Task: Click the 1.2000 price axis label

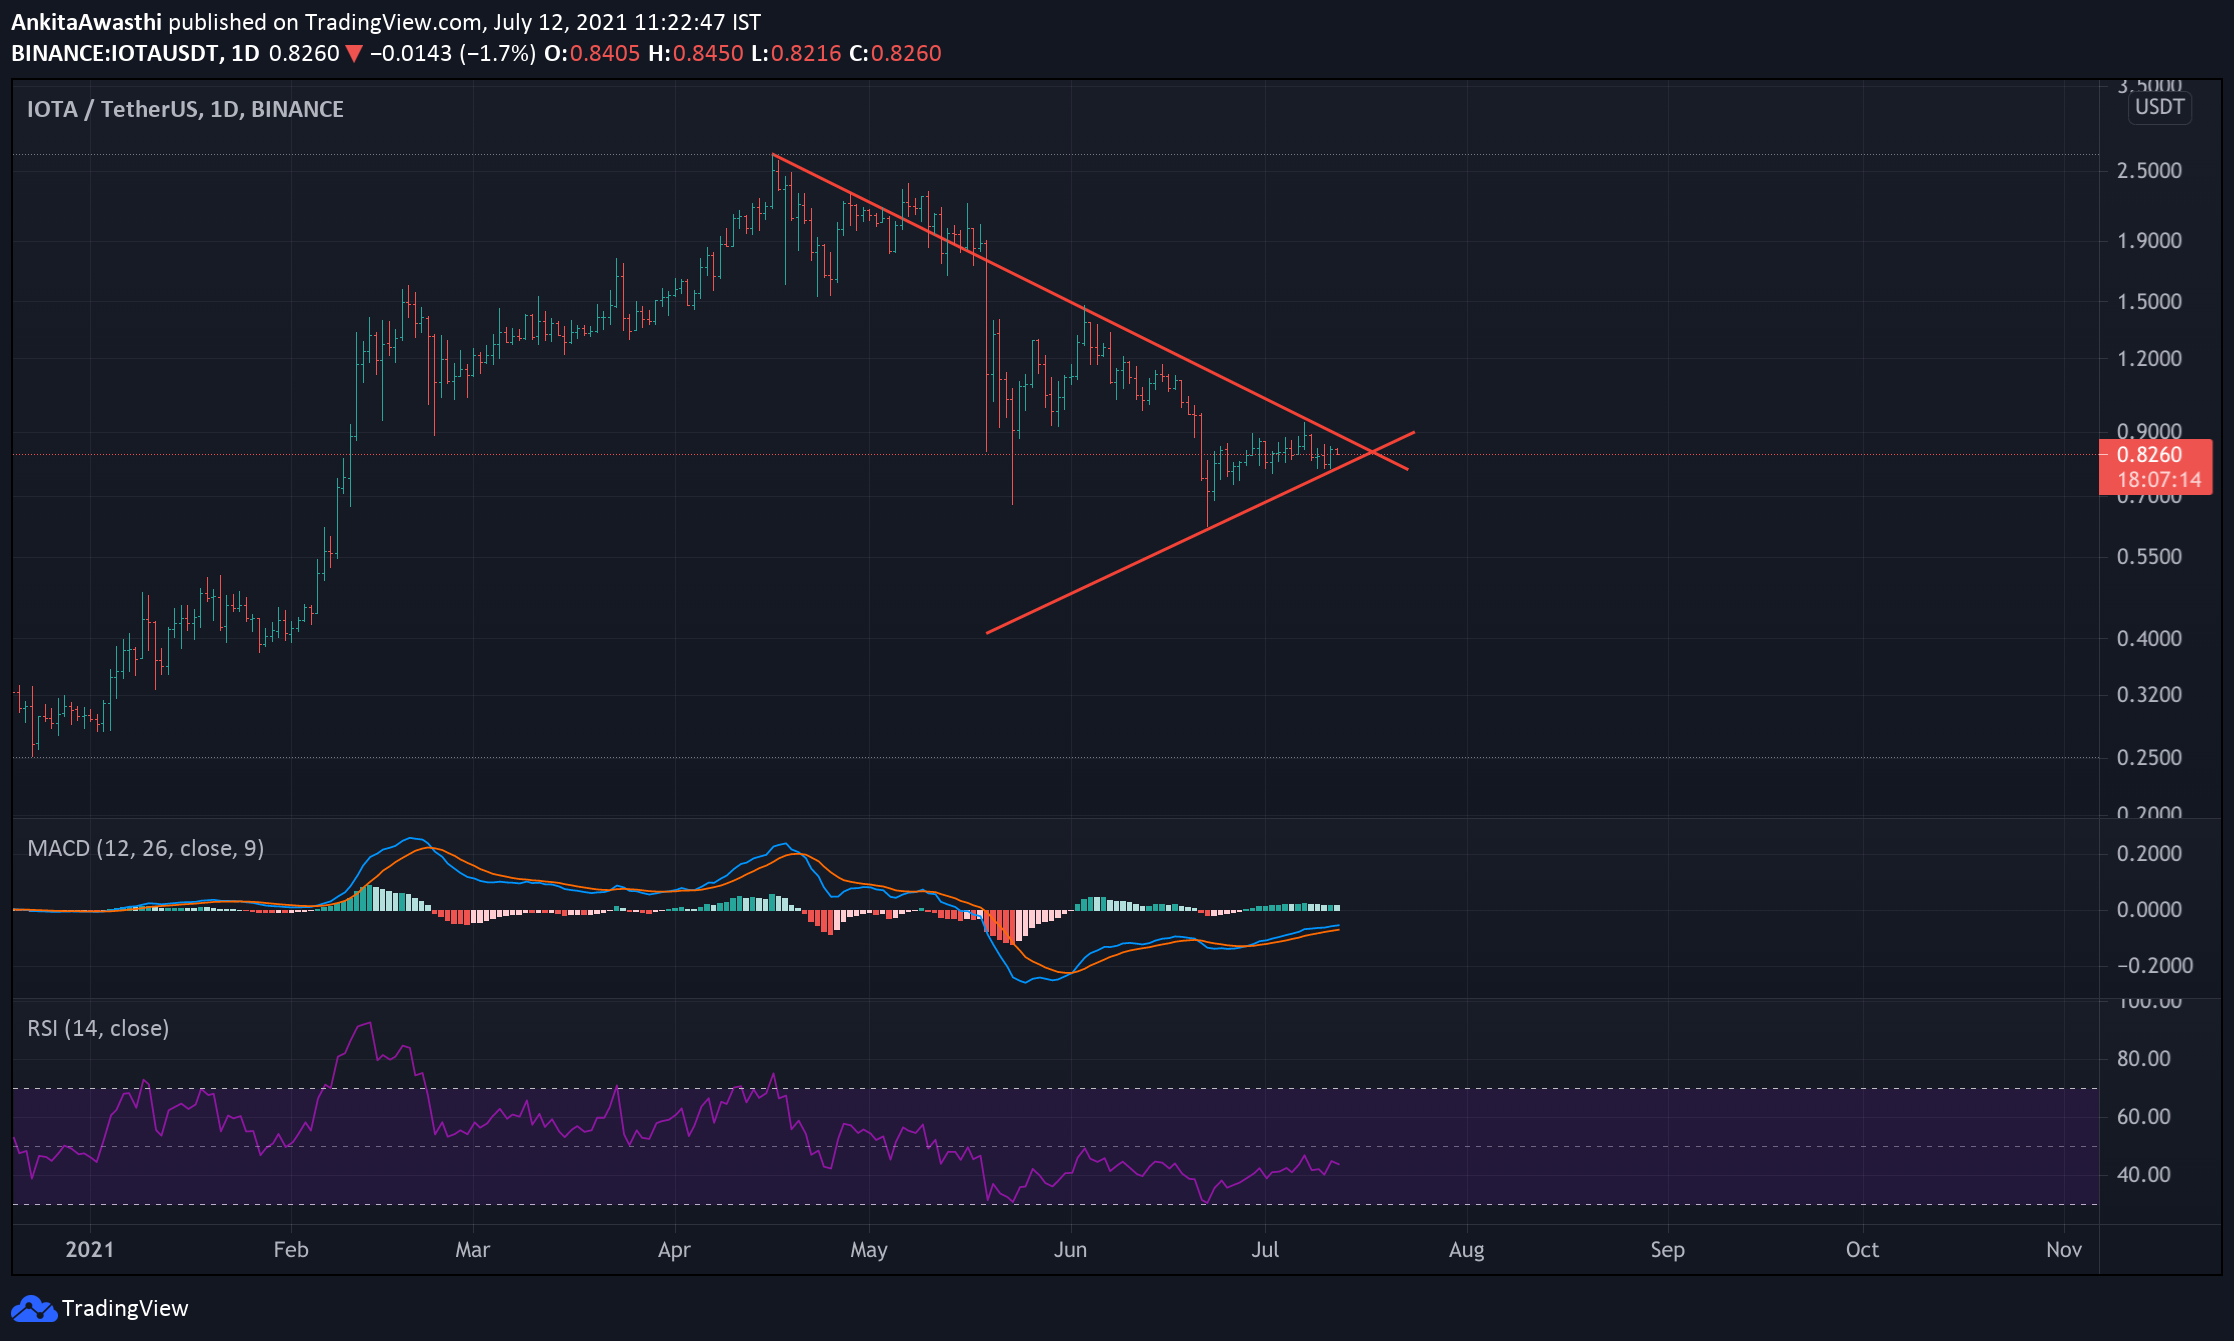Action: (2149, 358)
